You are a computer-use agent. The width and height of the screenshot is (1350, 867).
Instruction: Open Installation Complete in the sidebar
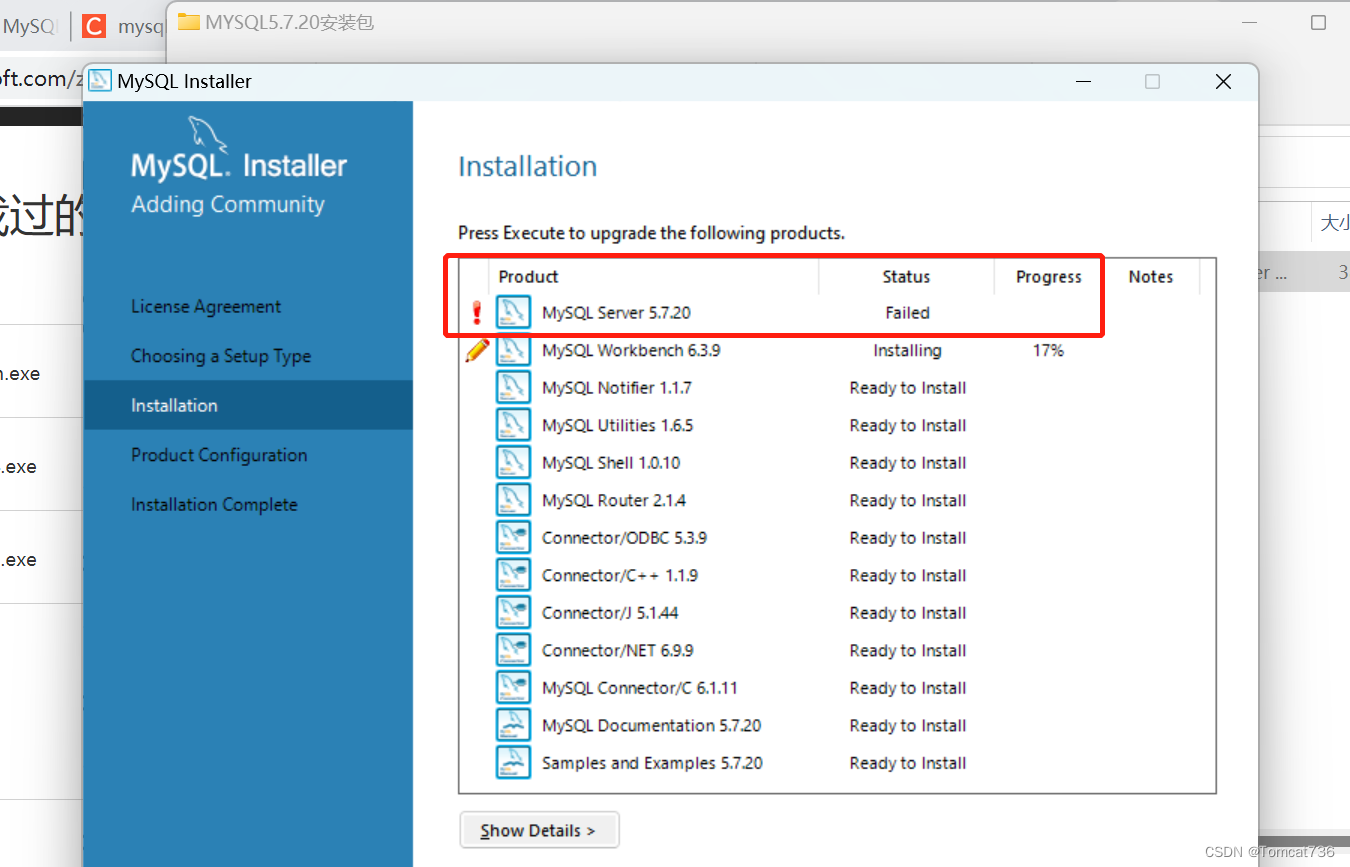point(214,504)
